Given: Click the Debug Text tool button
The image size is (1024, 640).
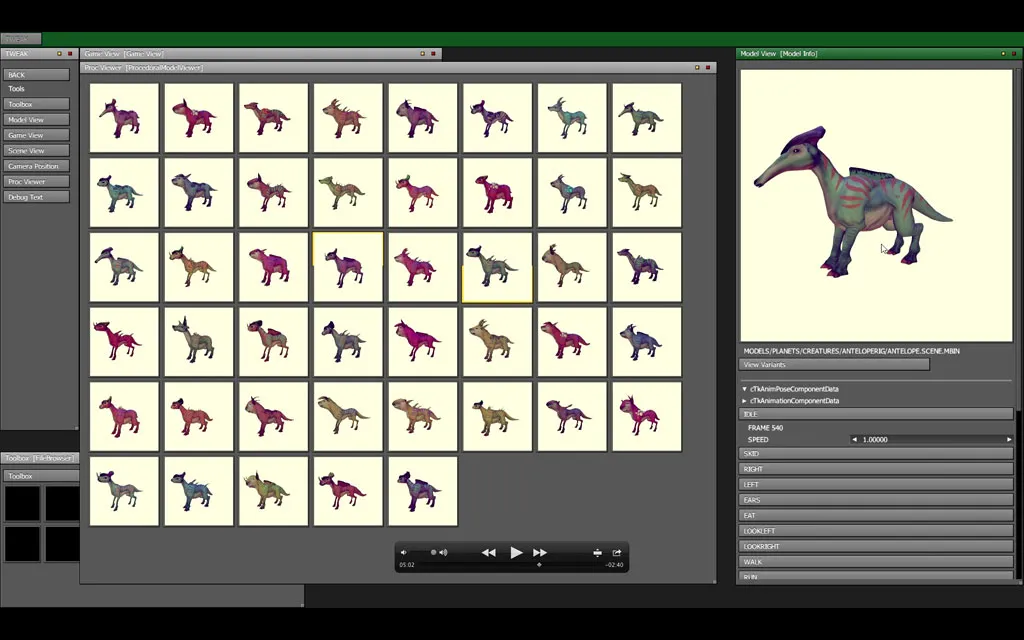Looking at the screenshot, I should (x=36, y=197).
